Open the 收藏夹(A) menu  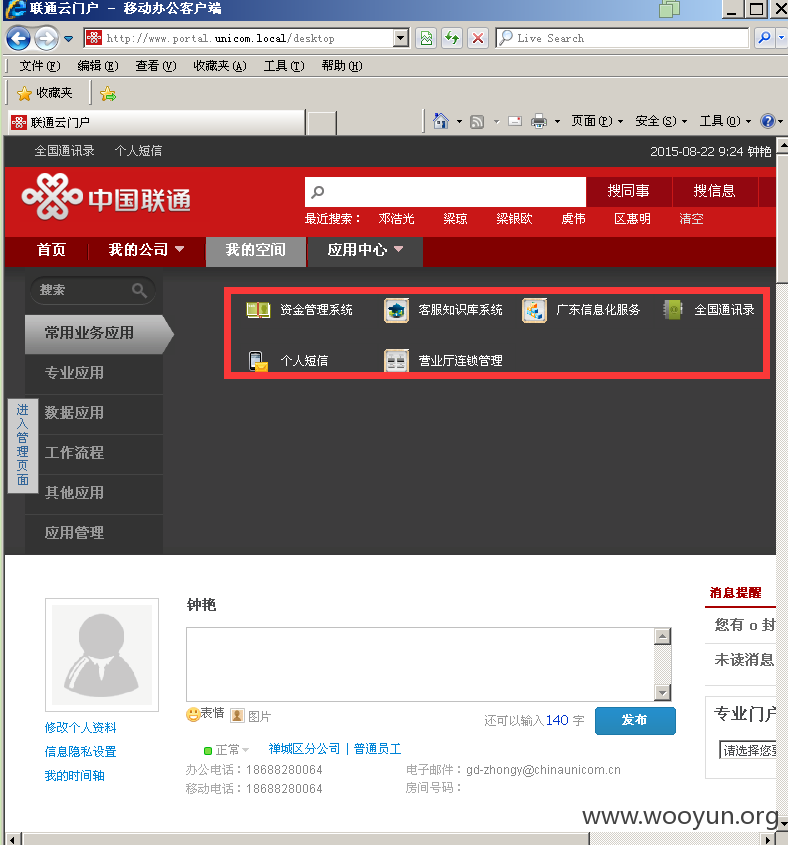(220, 66)
